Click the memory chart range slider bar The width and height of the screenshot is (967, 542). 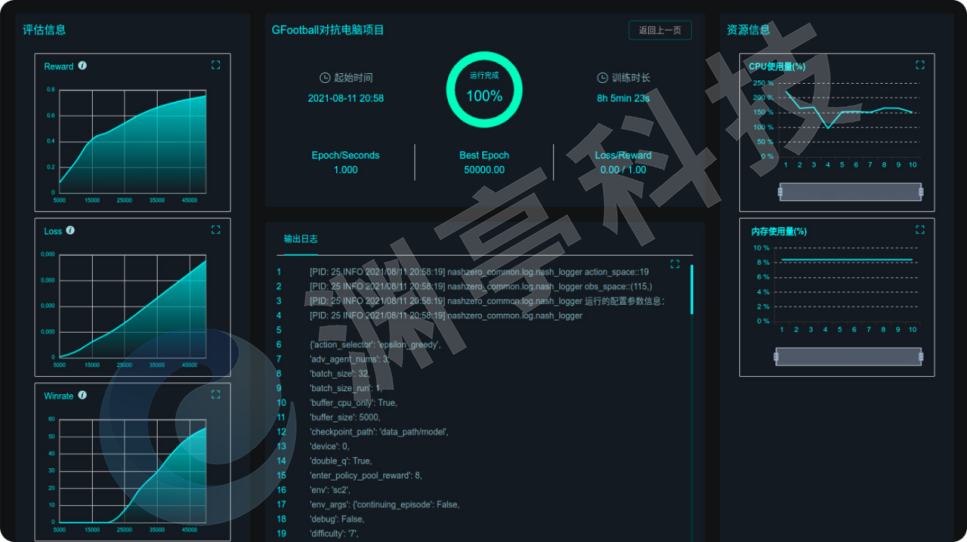click(x=848, y=356)
